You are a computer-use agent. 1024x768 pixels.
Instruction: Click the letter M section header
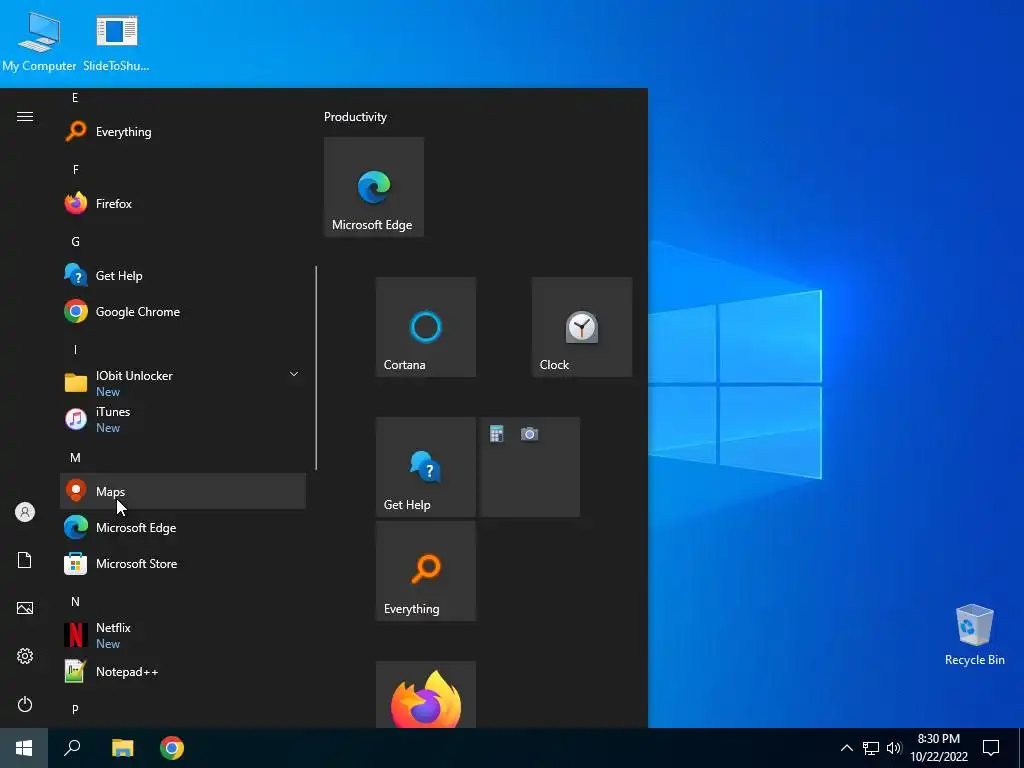point(75,458)
